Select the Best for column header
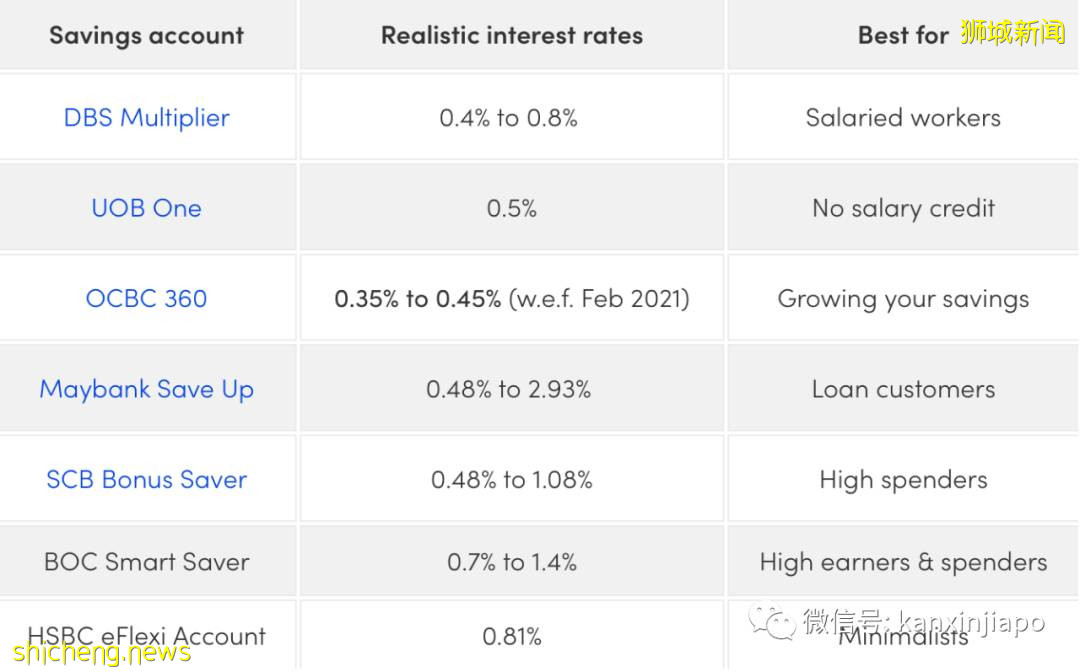 click(x=902, y=36)
